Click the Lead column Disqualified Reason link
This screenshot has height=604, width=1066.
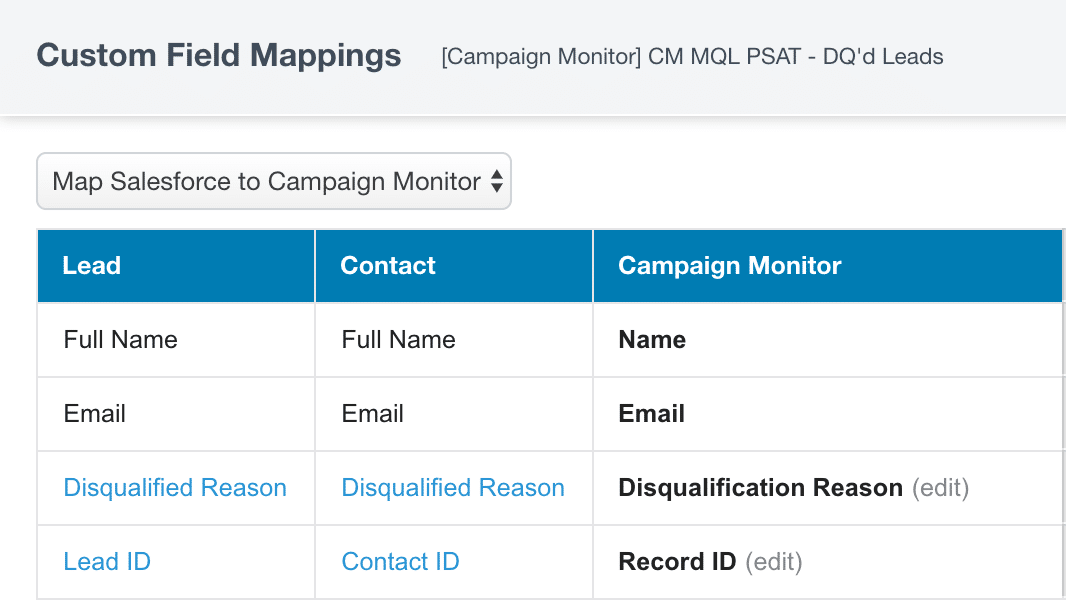pos(175,488)
